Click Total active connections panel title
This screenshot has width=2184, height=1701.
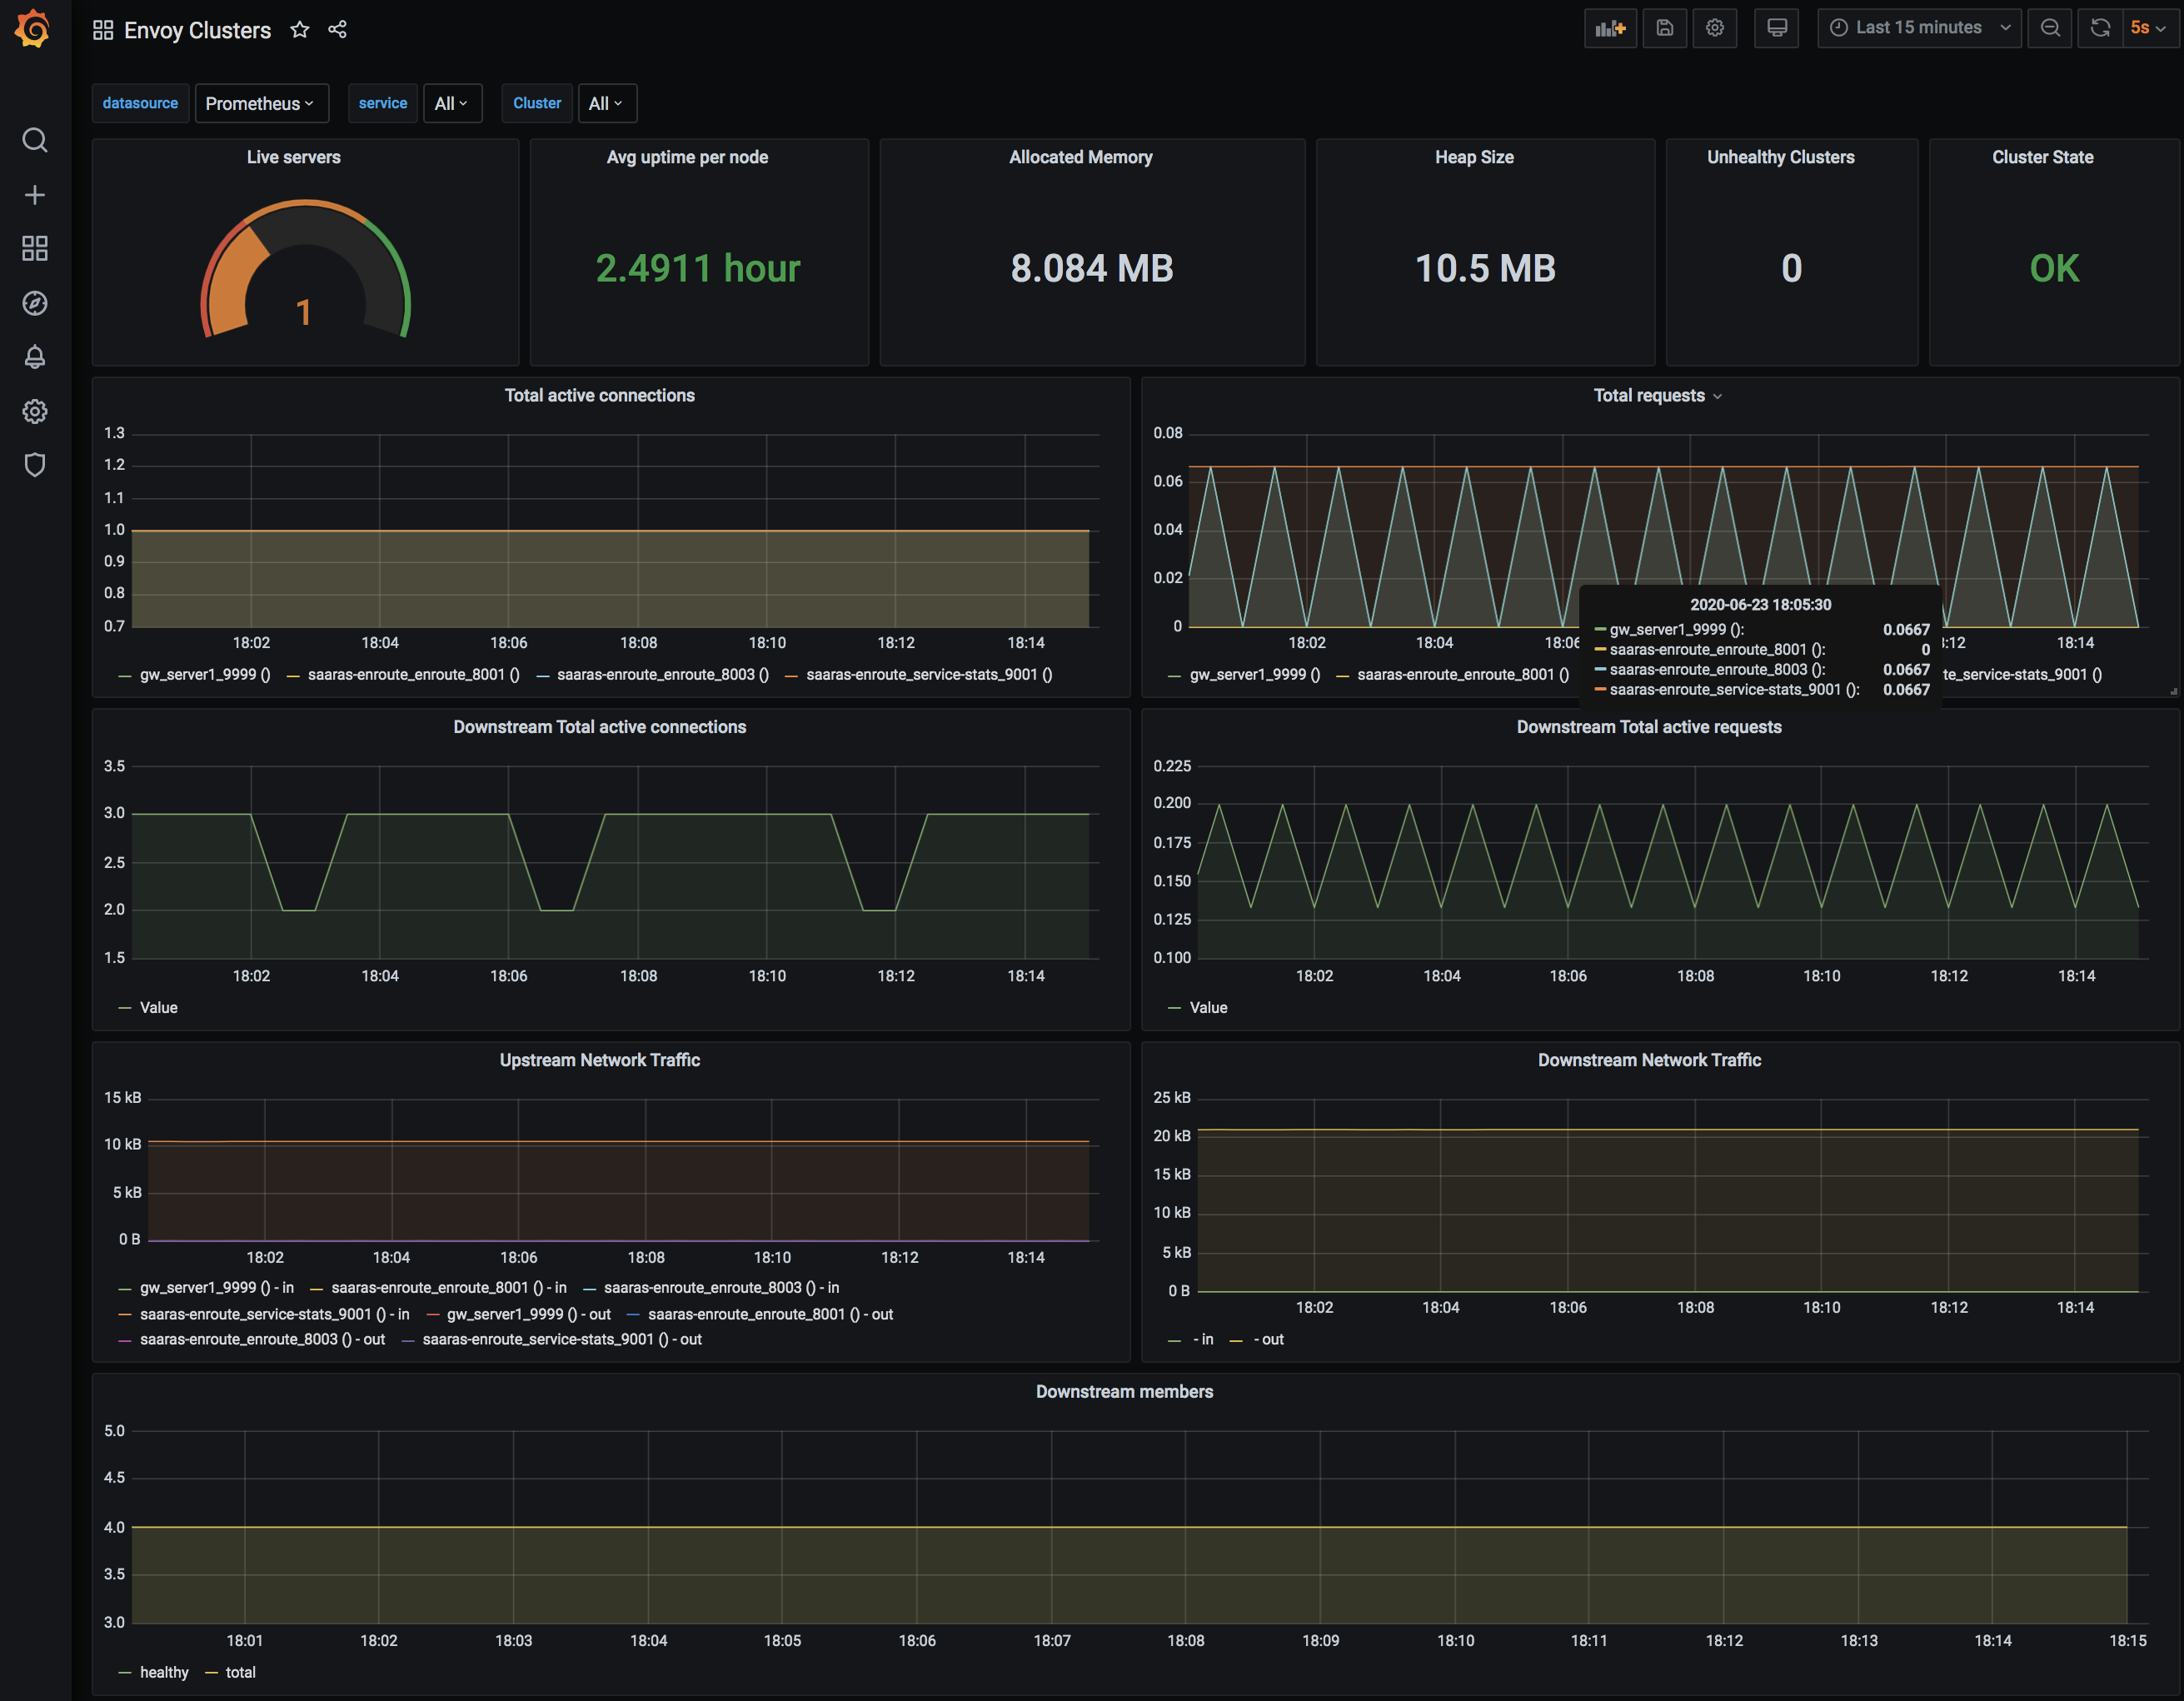coord(599,395)
